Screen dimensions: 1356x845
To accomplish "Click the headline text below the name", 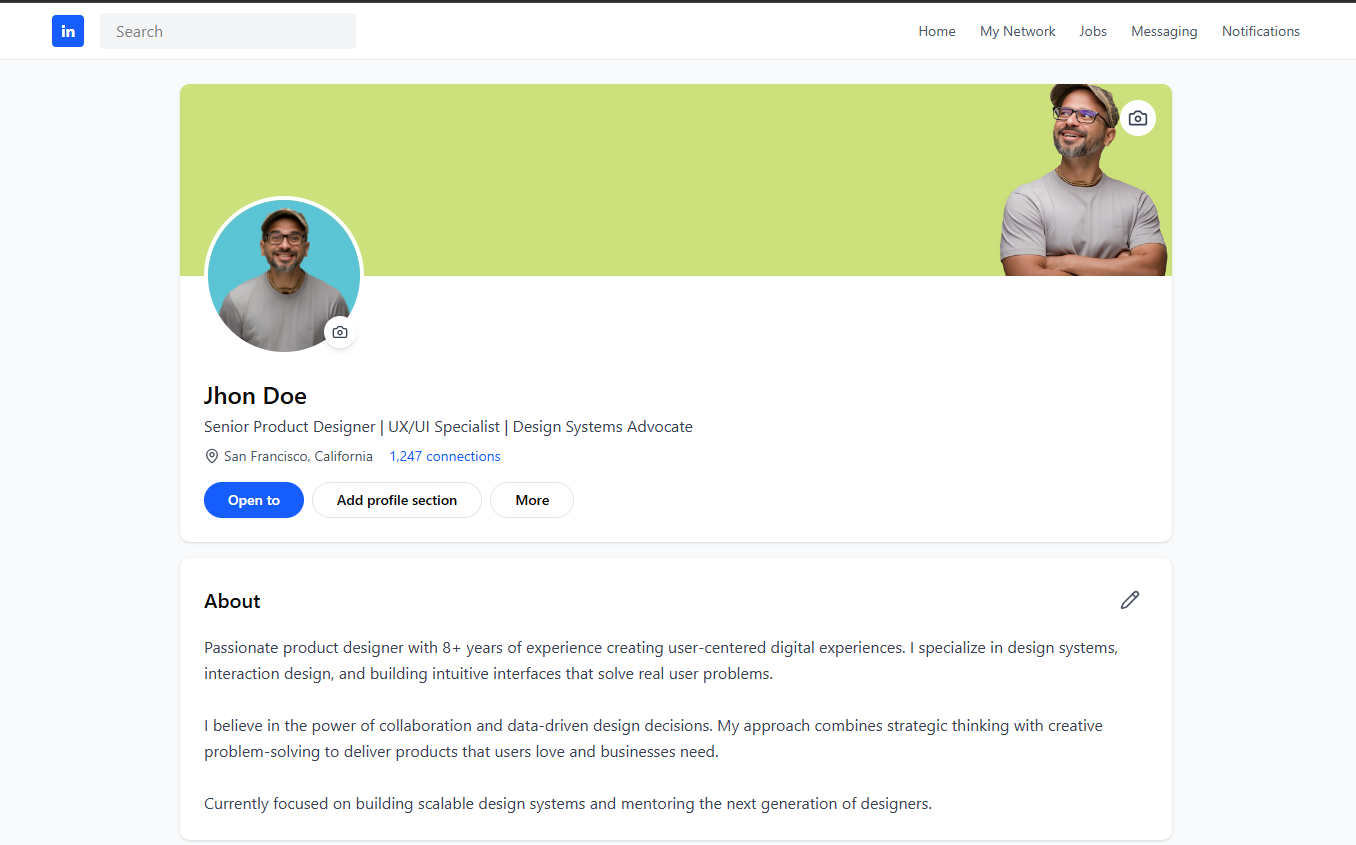I will pyautogui.click(x=448, y=426).
